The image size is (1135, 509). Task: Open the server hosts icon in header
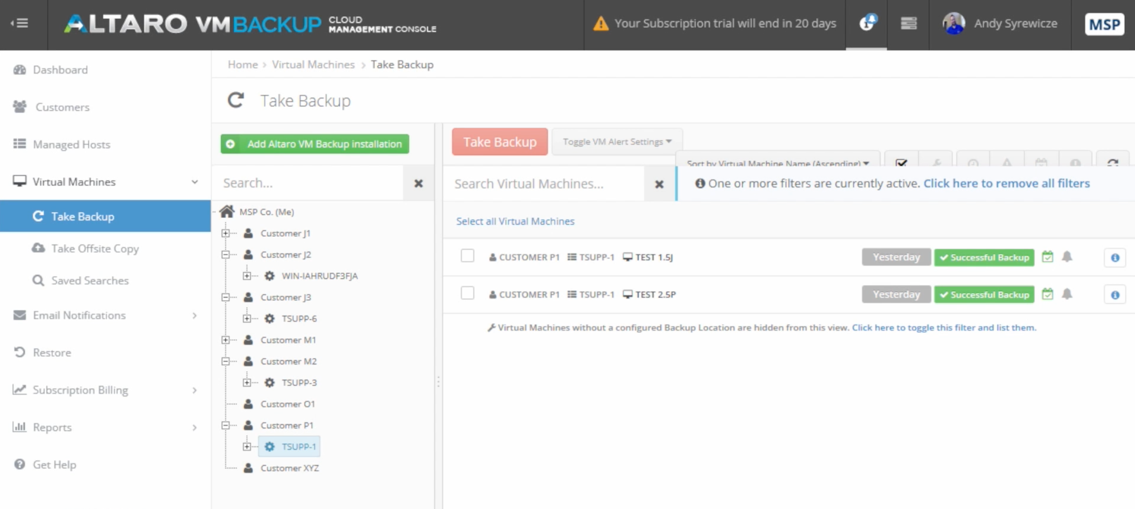tap(908, 23)
